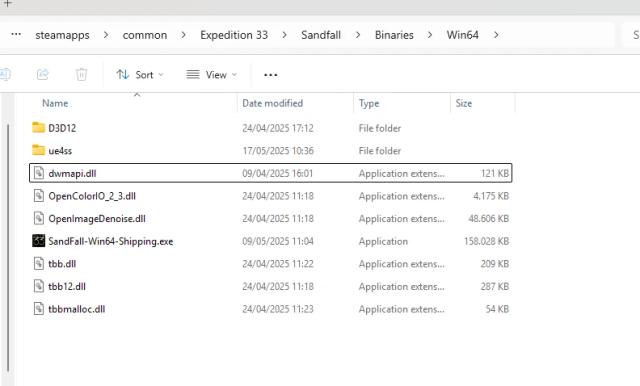Expand chevron after steamapps breadcrumb
Viewport: 640px width, 386px height.
(x=106, y=35)
